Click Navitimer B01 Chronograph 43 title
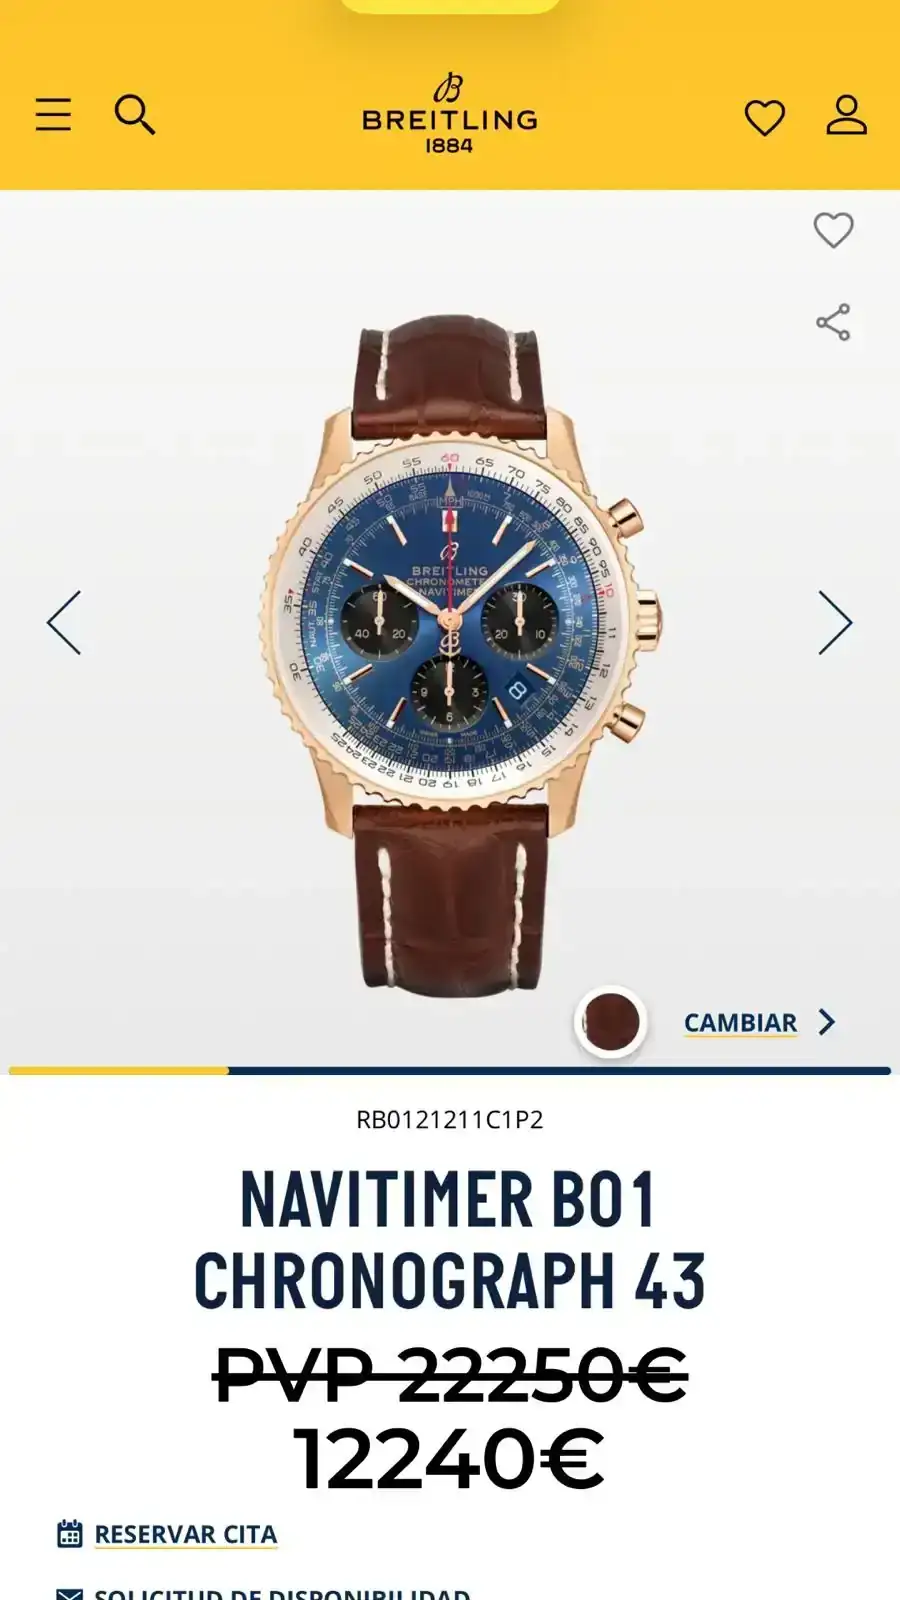This screenshot has width=900, height=1600. click(x=450, y=1238)
